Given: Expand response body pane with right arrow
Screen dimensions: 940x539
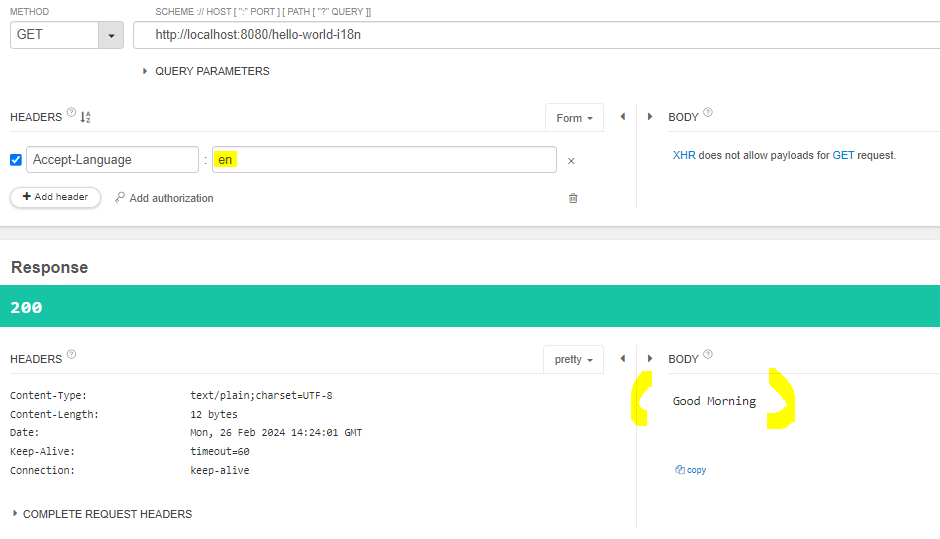Looking at the screenshot, I should [650, 359].
